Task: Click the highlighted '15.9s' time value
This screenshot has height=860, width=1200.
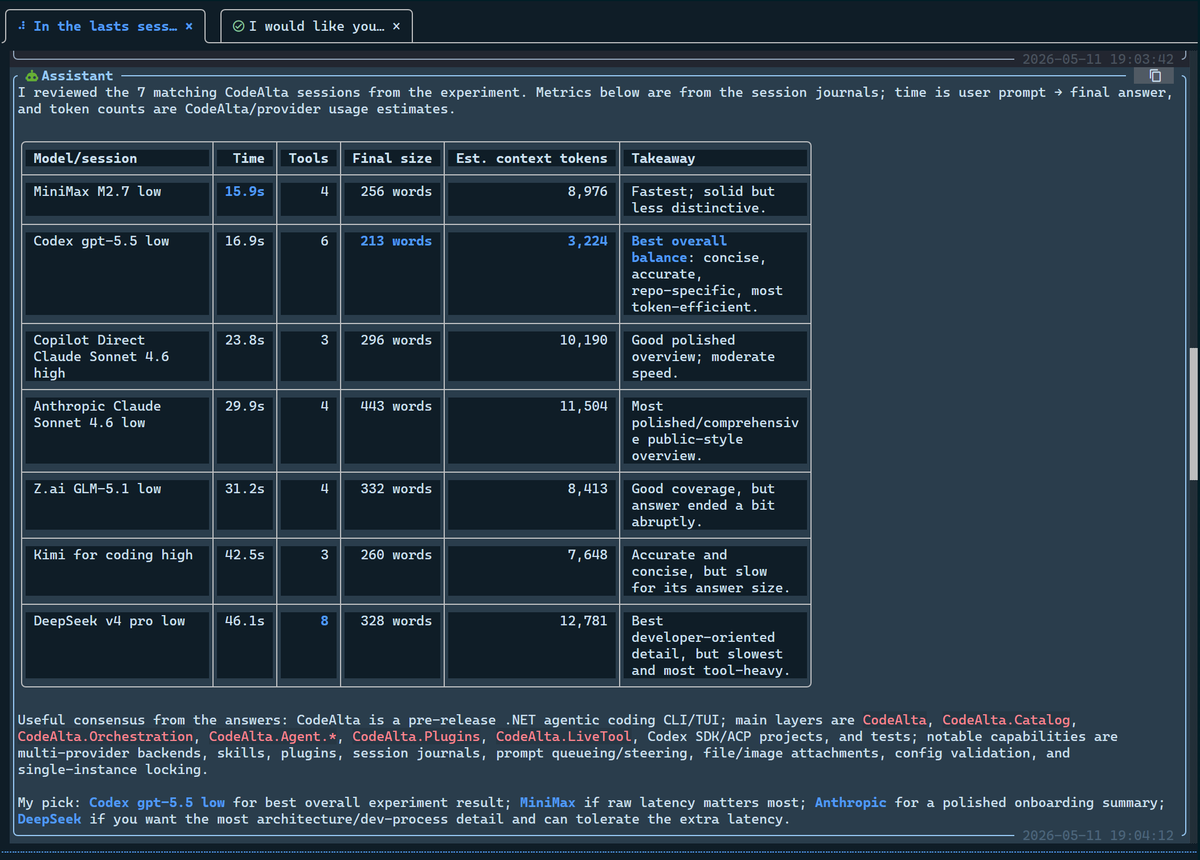Action: 245,191
